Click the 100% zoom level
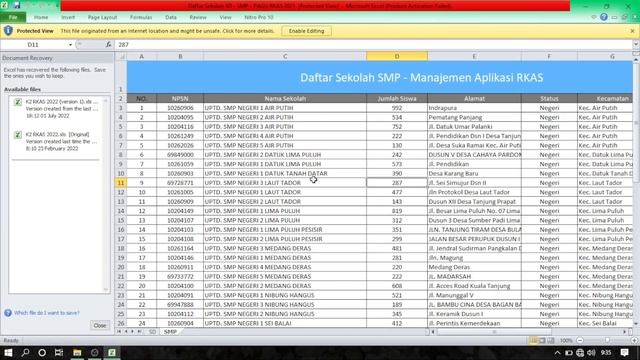 566,340
